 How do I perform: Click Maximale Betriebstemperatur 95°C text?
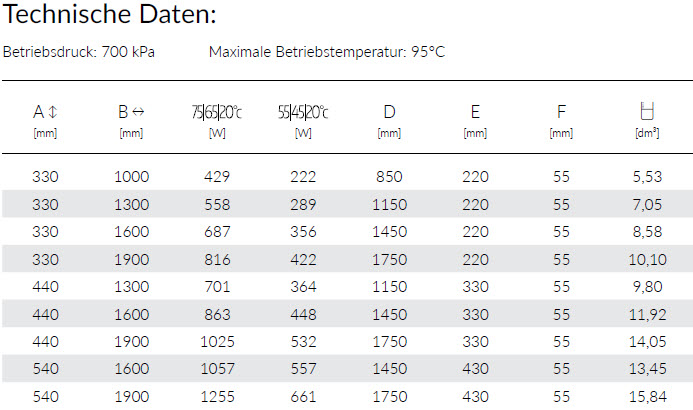coord(327,52)
